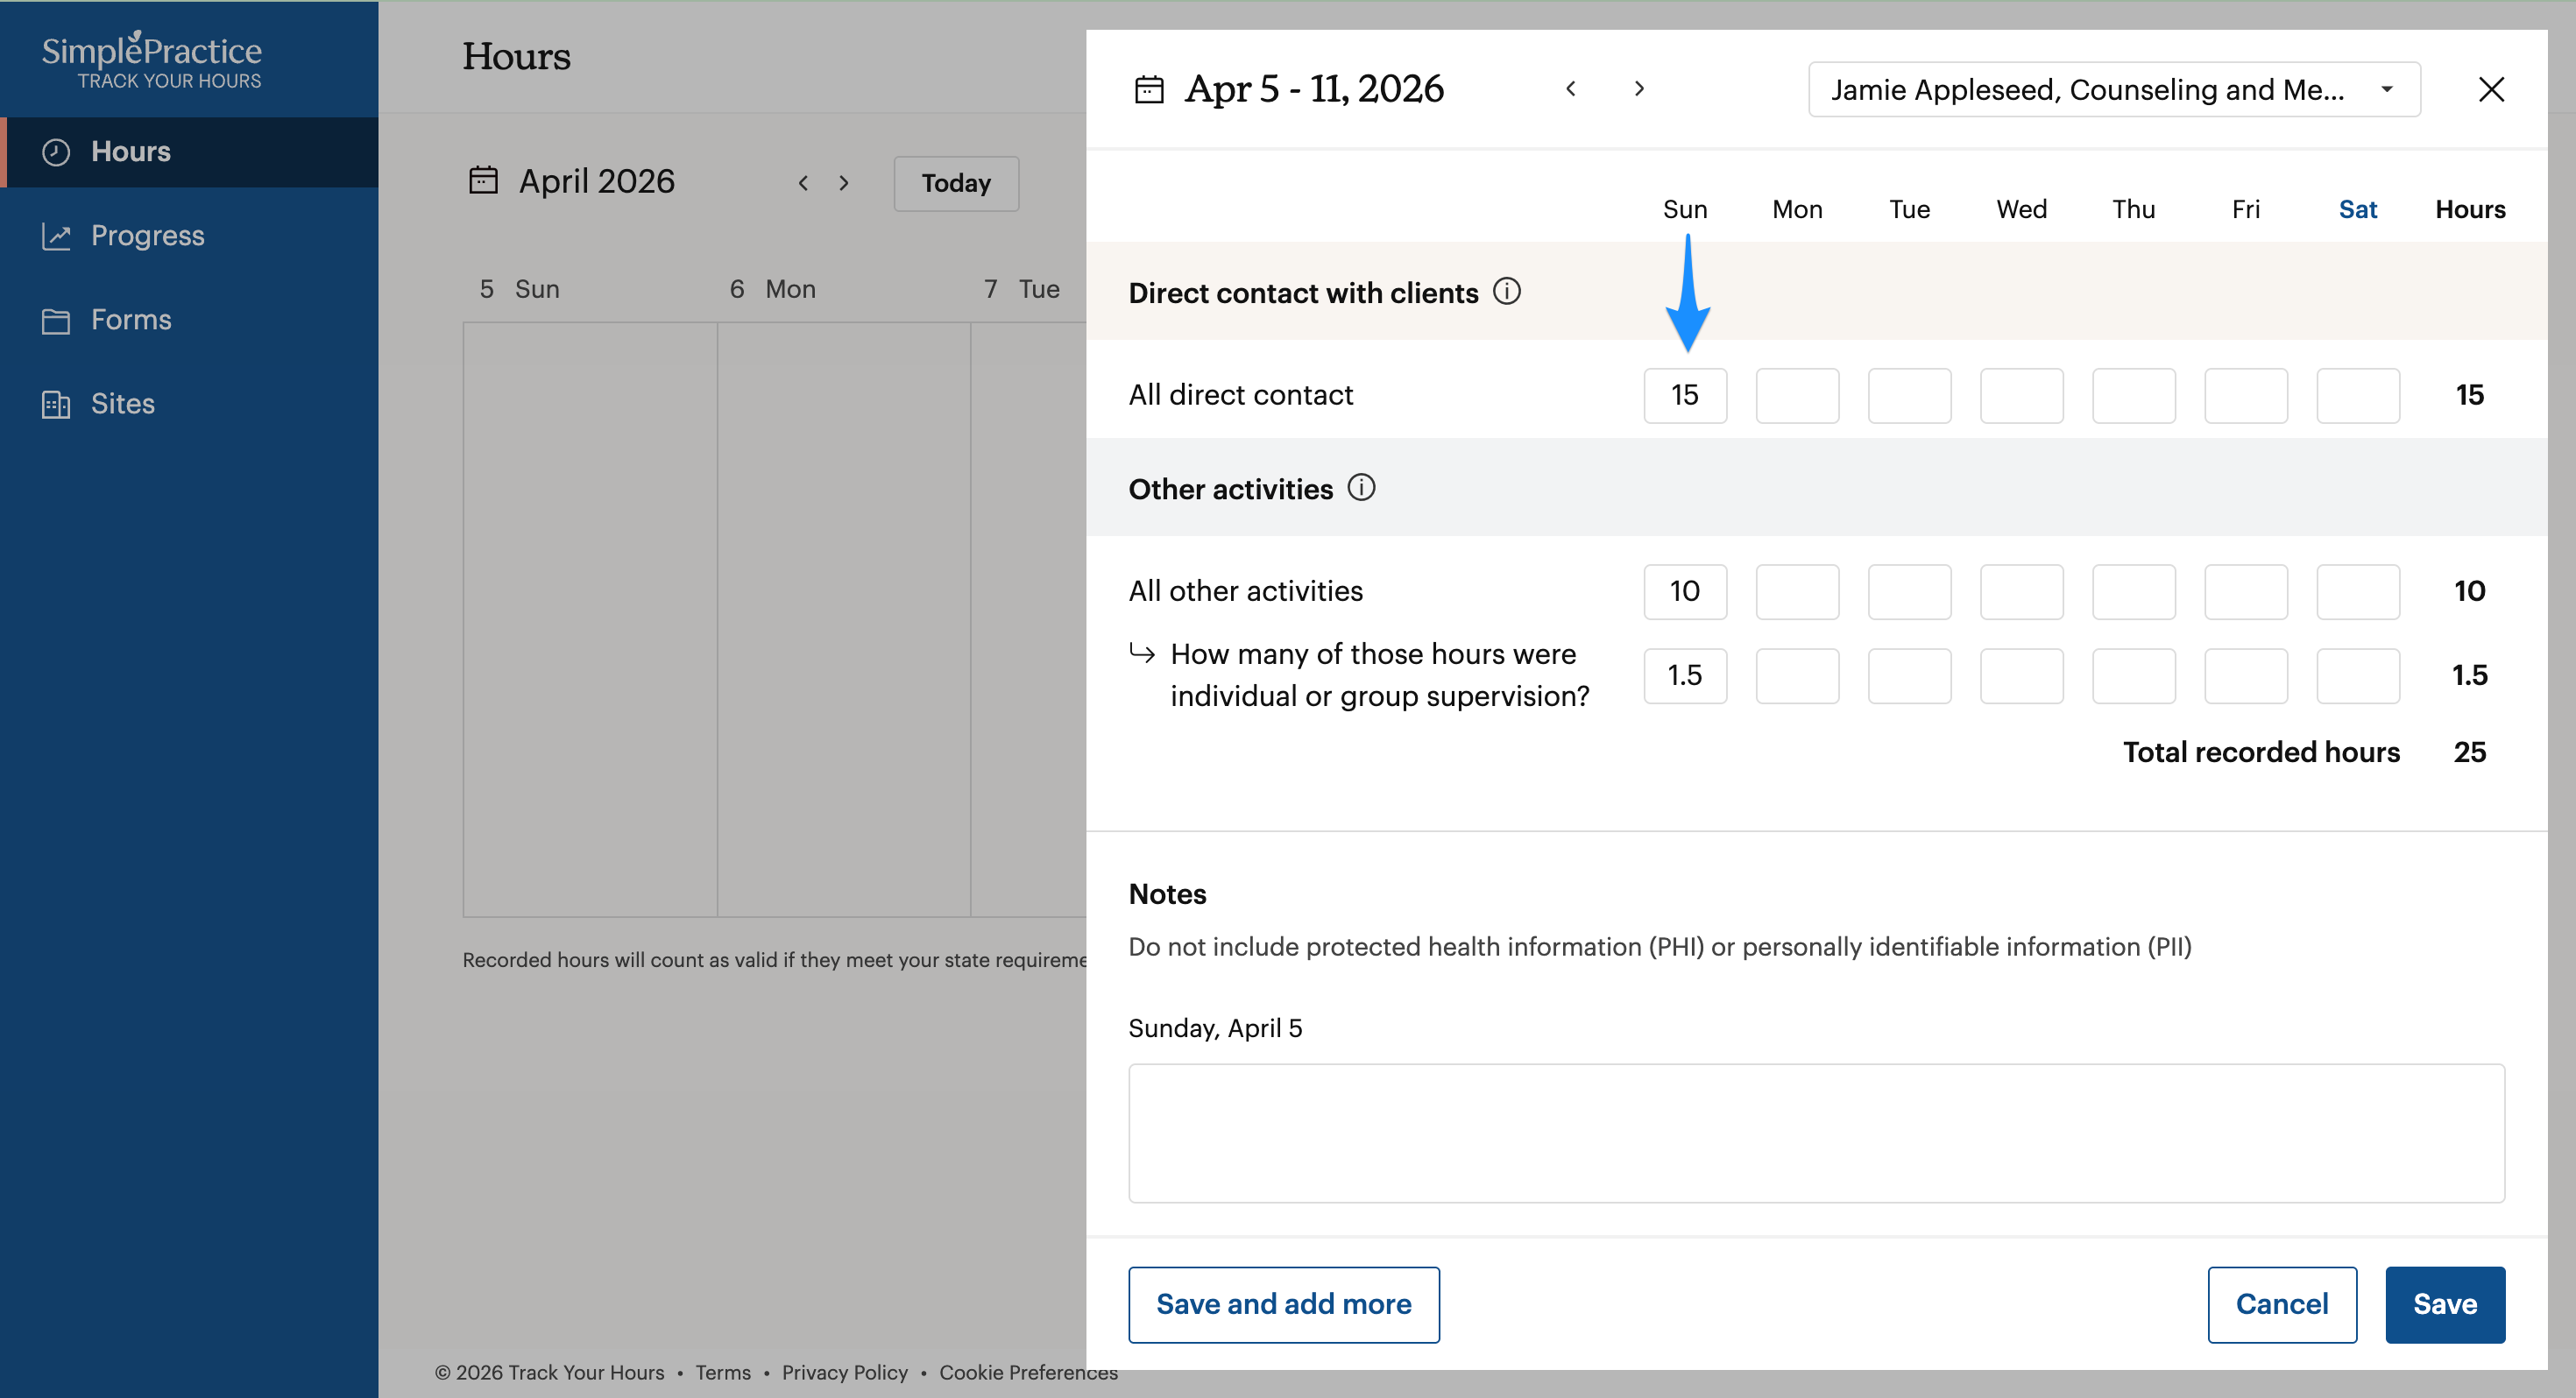The height and width of the screenshot is (1398, 2576).
Task: Go to previous week in the dialog
Action: point(1571,89)
